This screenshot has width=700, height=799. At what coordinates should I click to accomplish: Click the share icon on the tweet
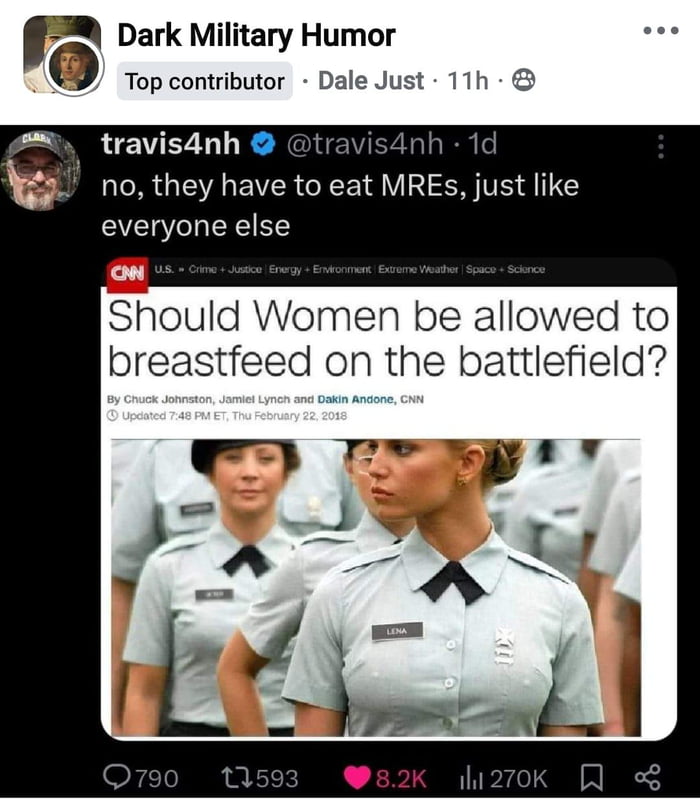pyautogui.click(x=648, y=778)
